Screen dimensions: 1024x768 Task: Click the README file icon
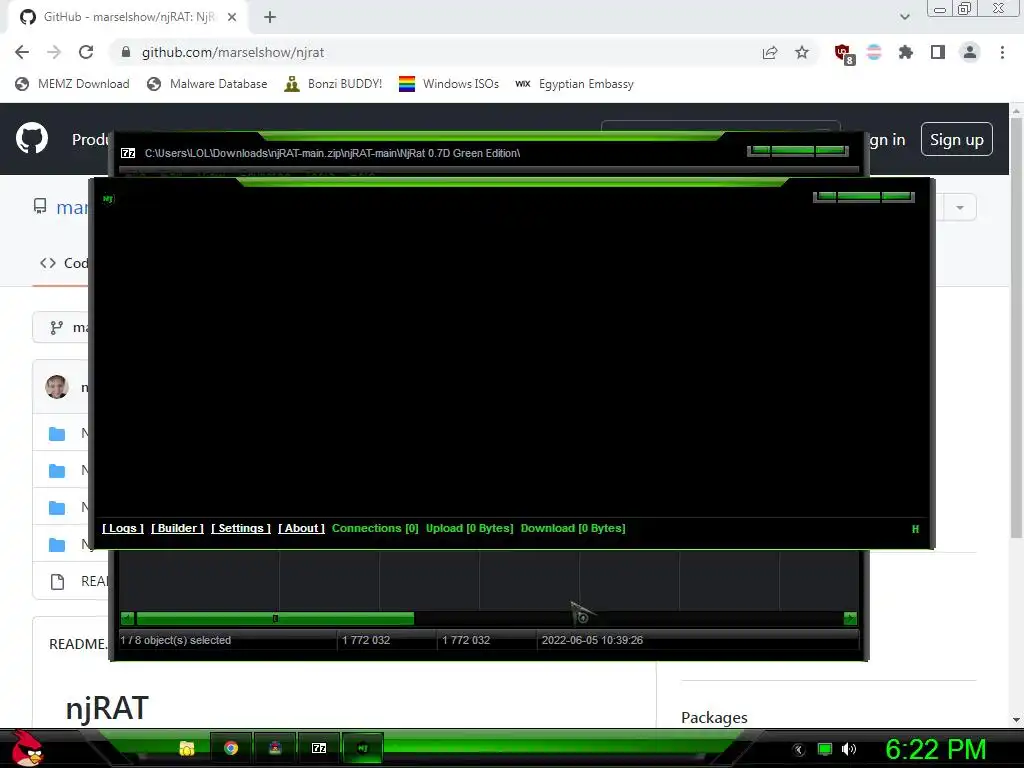point(57,582)
